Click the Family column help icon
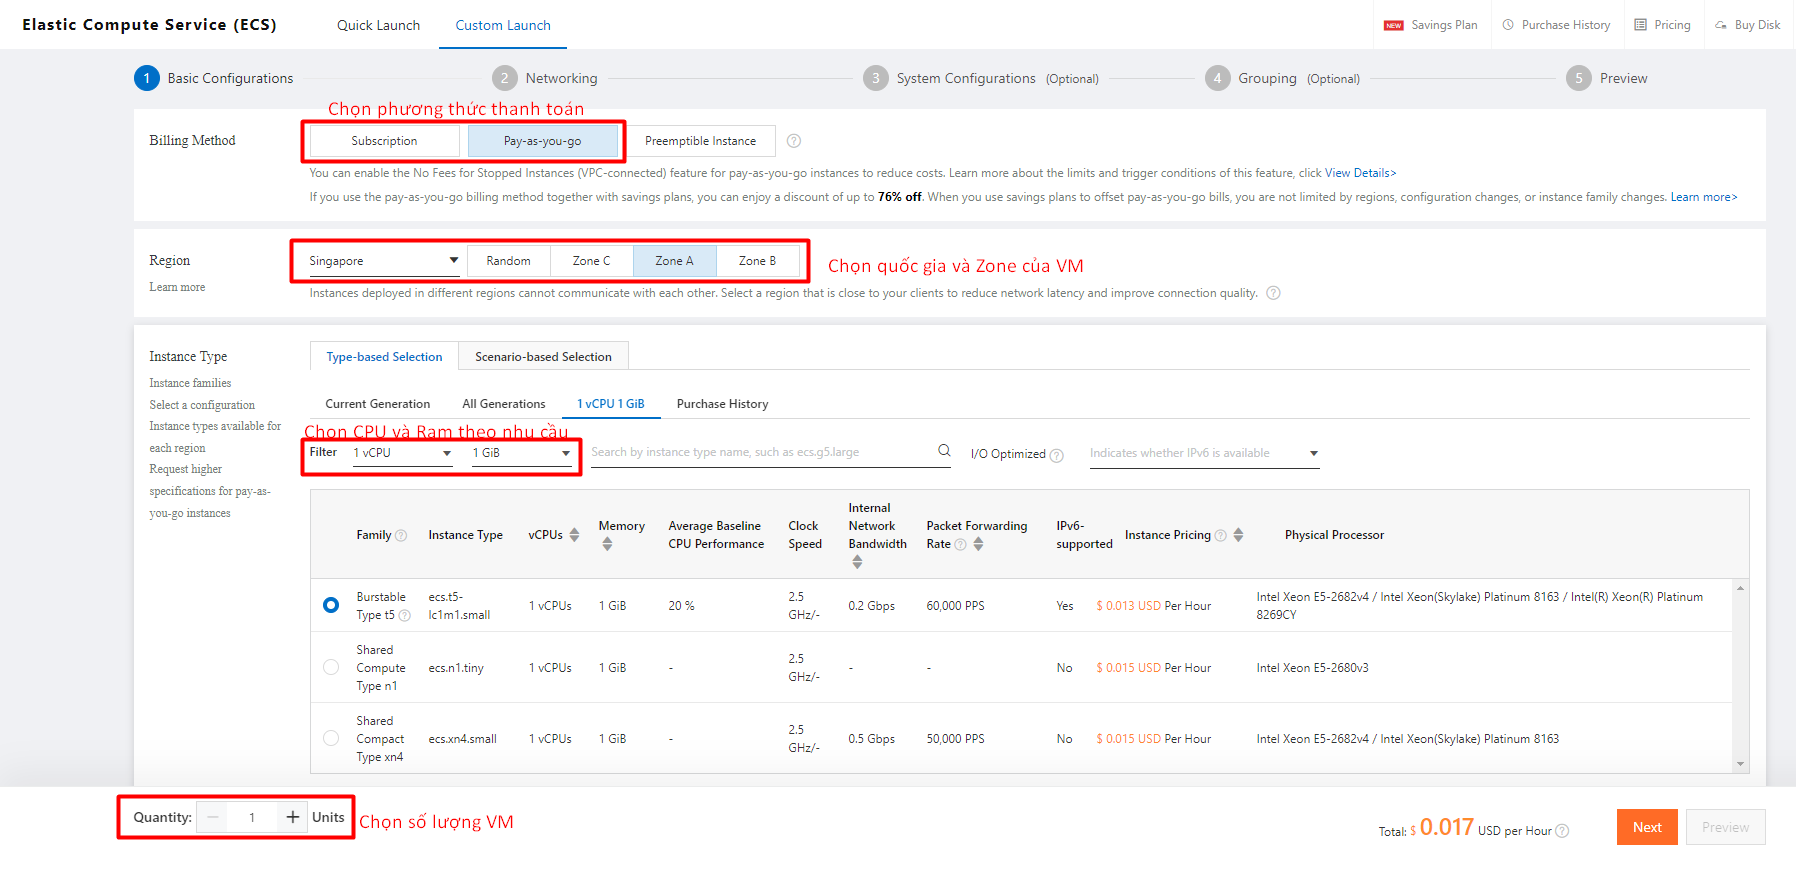This screenshot has height=885, width=1796. [401, 536]
